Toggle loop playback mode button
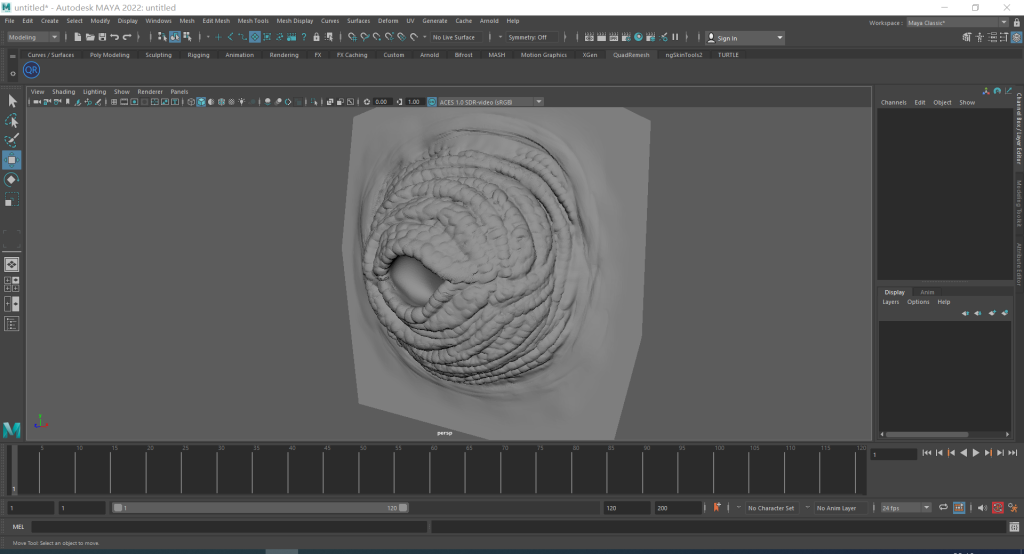 pyautogui.click(x=943, y=508)
